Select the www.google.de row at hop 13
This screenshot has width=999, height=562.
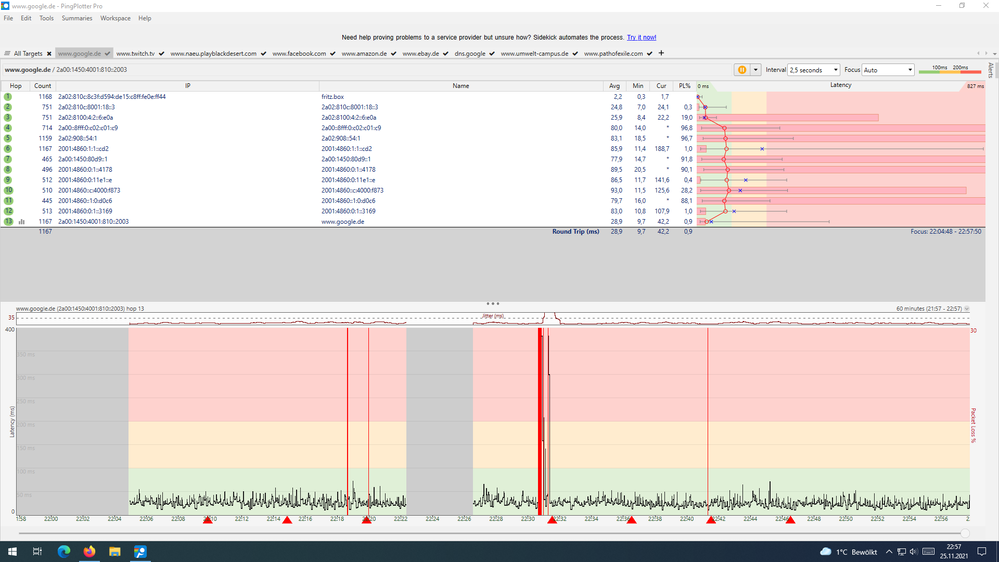tap(492, 222)
